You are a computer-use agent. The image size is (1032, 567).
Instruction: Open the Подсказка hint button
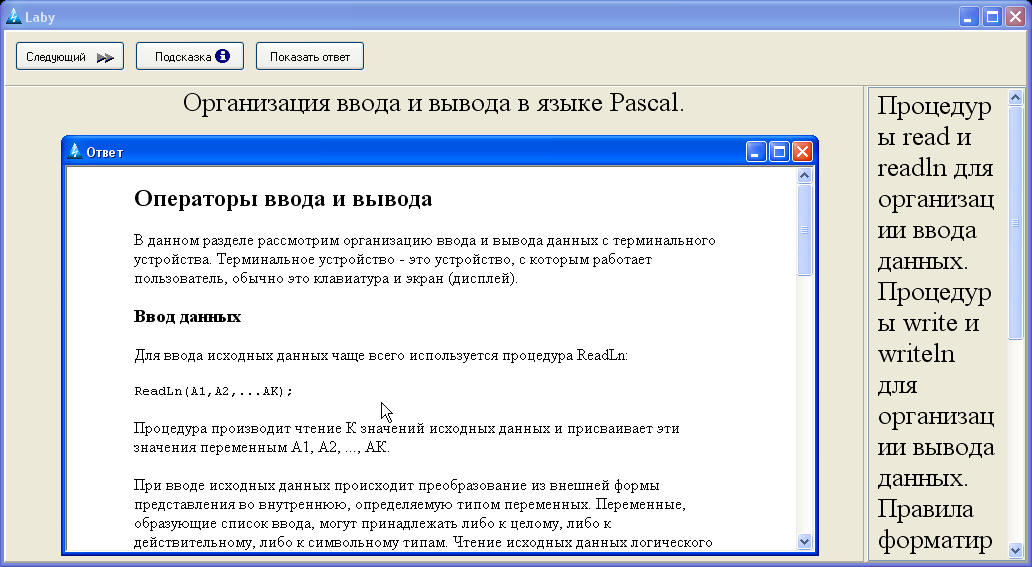[190, 57]
